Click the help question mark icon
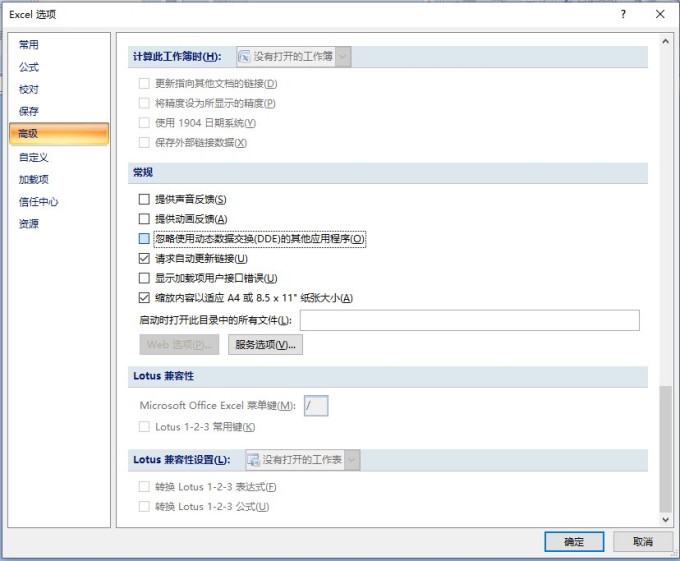 (623, 14)
